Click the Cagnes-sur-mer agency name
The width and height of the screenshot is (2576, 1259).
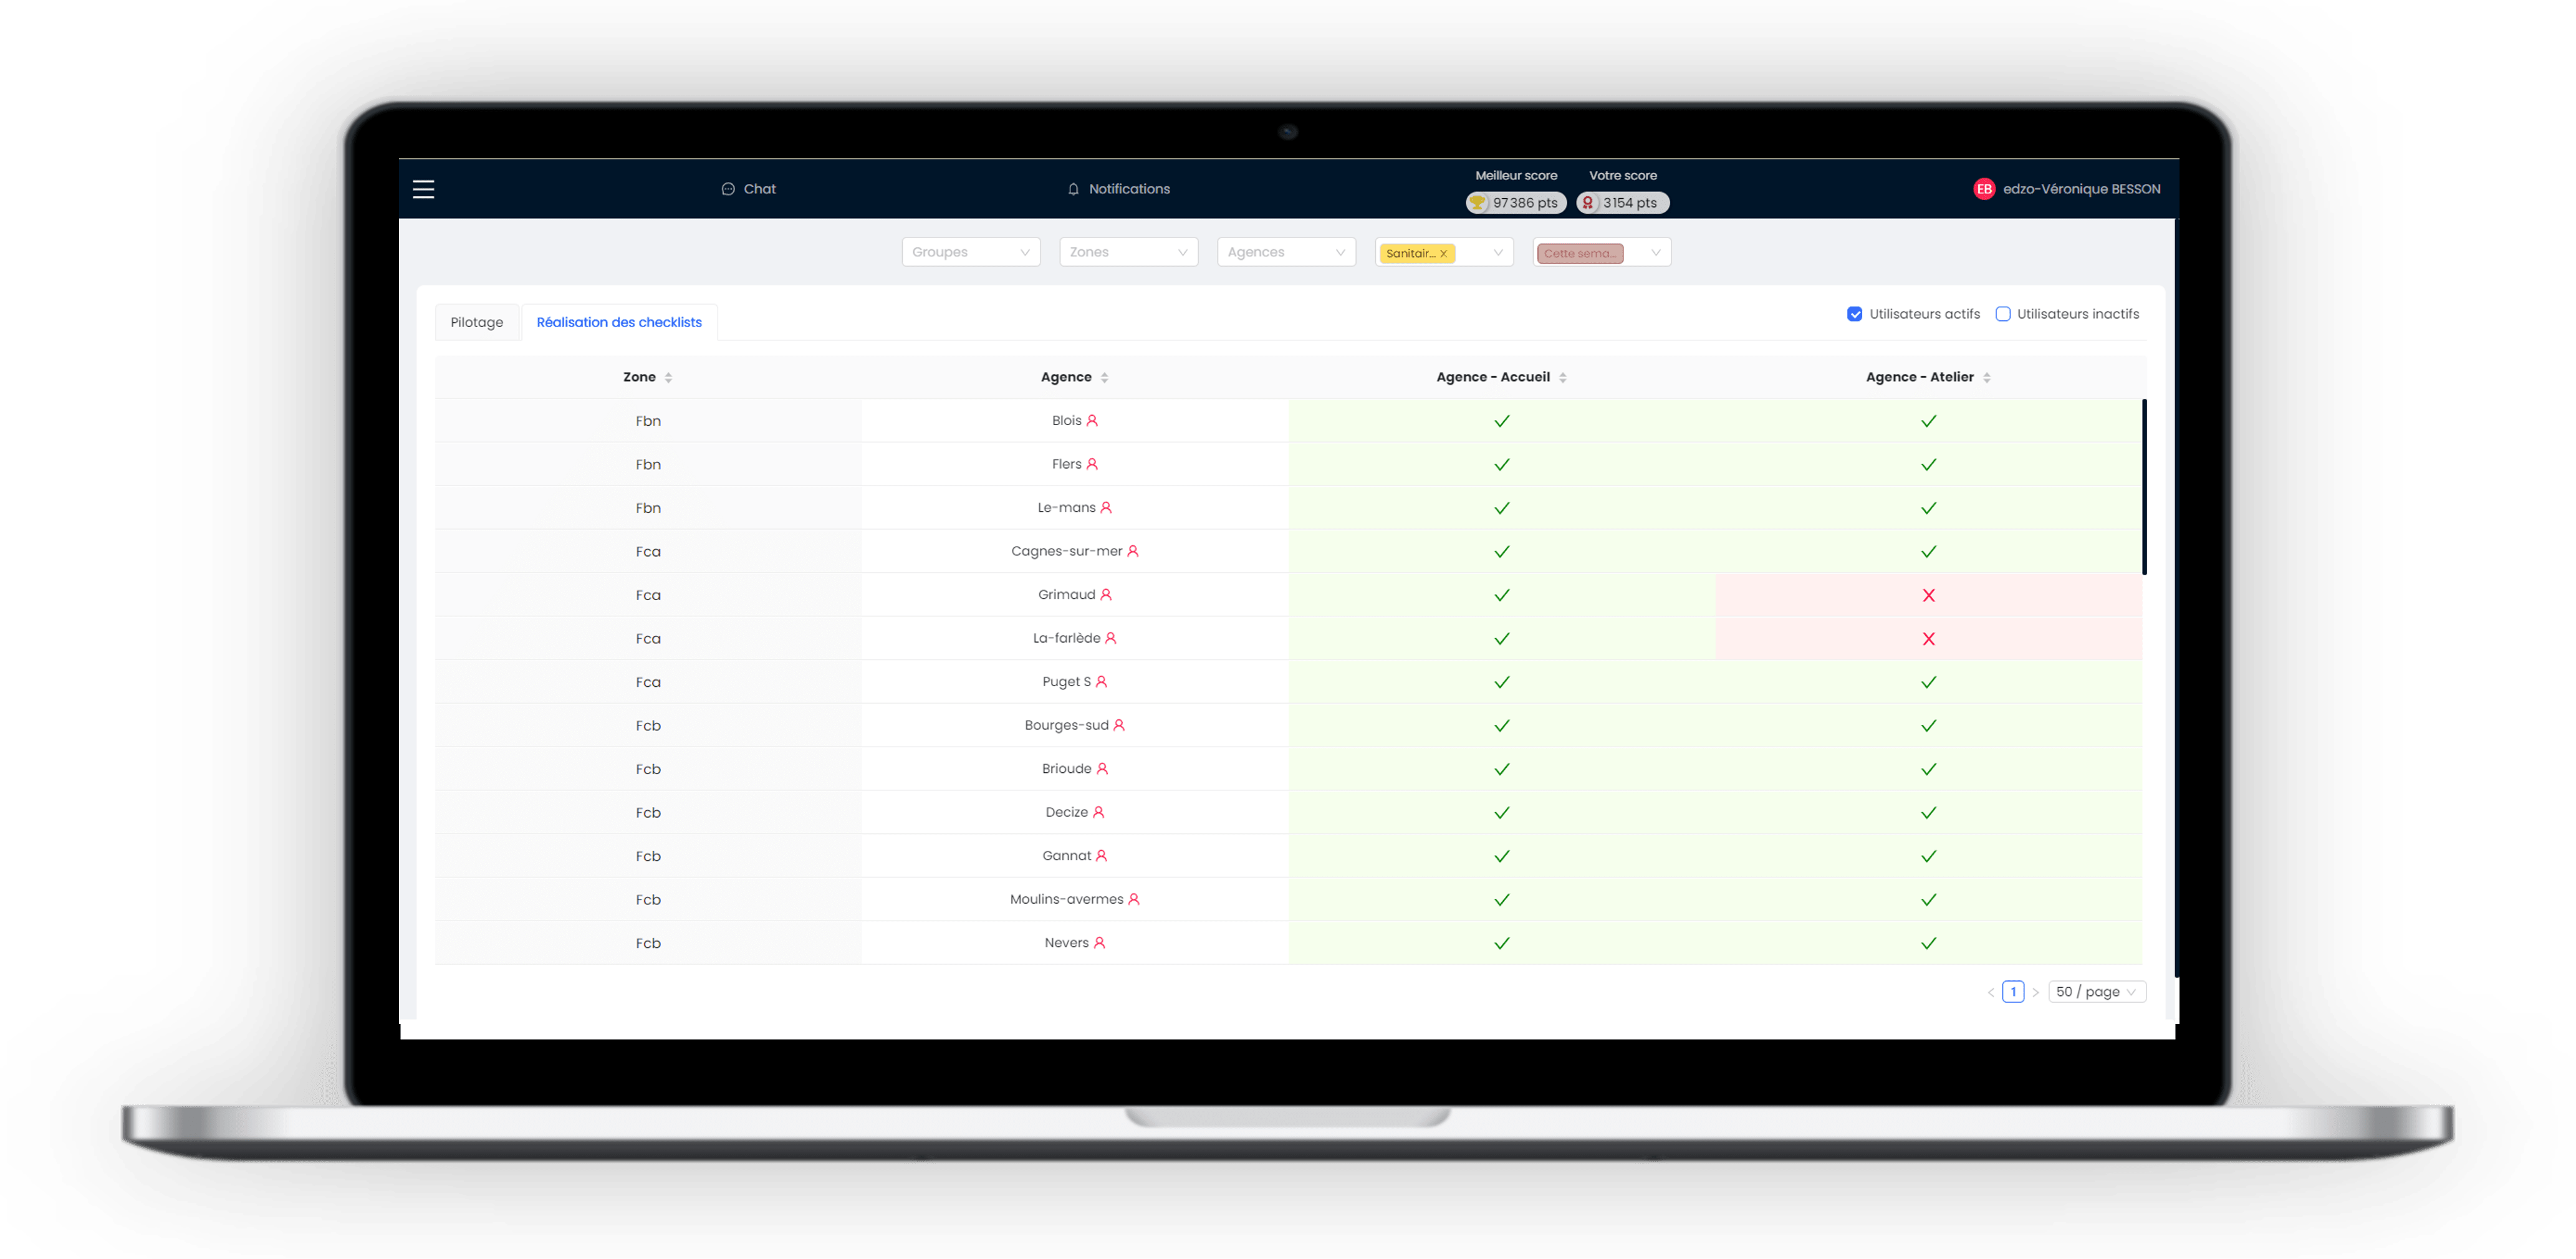point(1066,551)
